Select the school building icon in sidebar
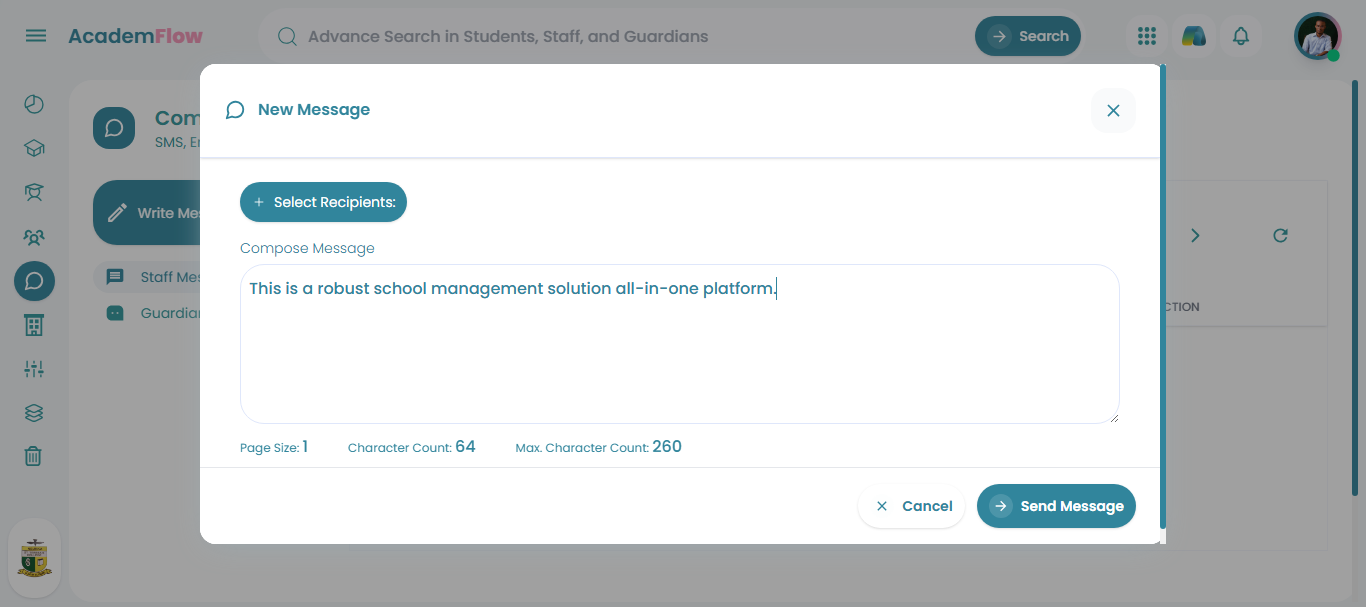This screenshot has width=1366, height=607. pyautogui.click(x=33, y=324)
